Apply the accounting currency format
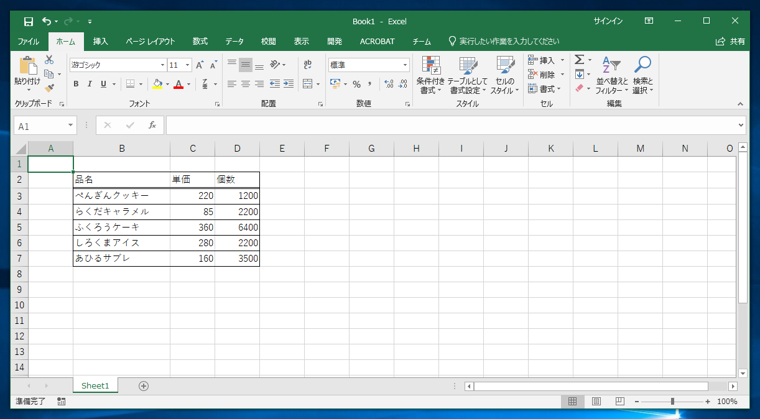Screen dimensions: 760x419 tap(335, 84)
